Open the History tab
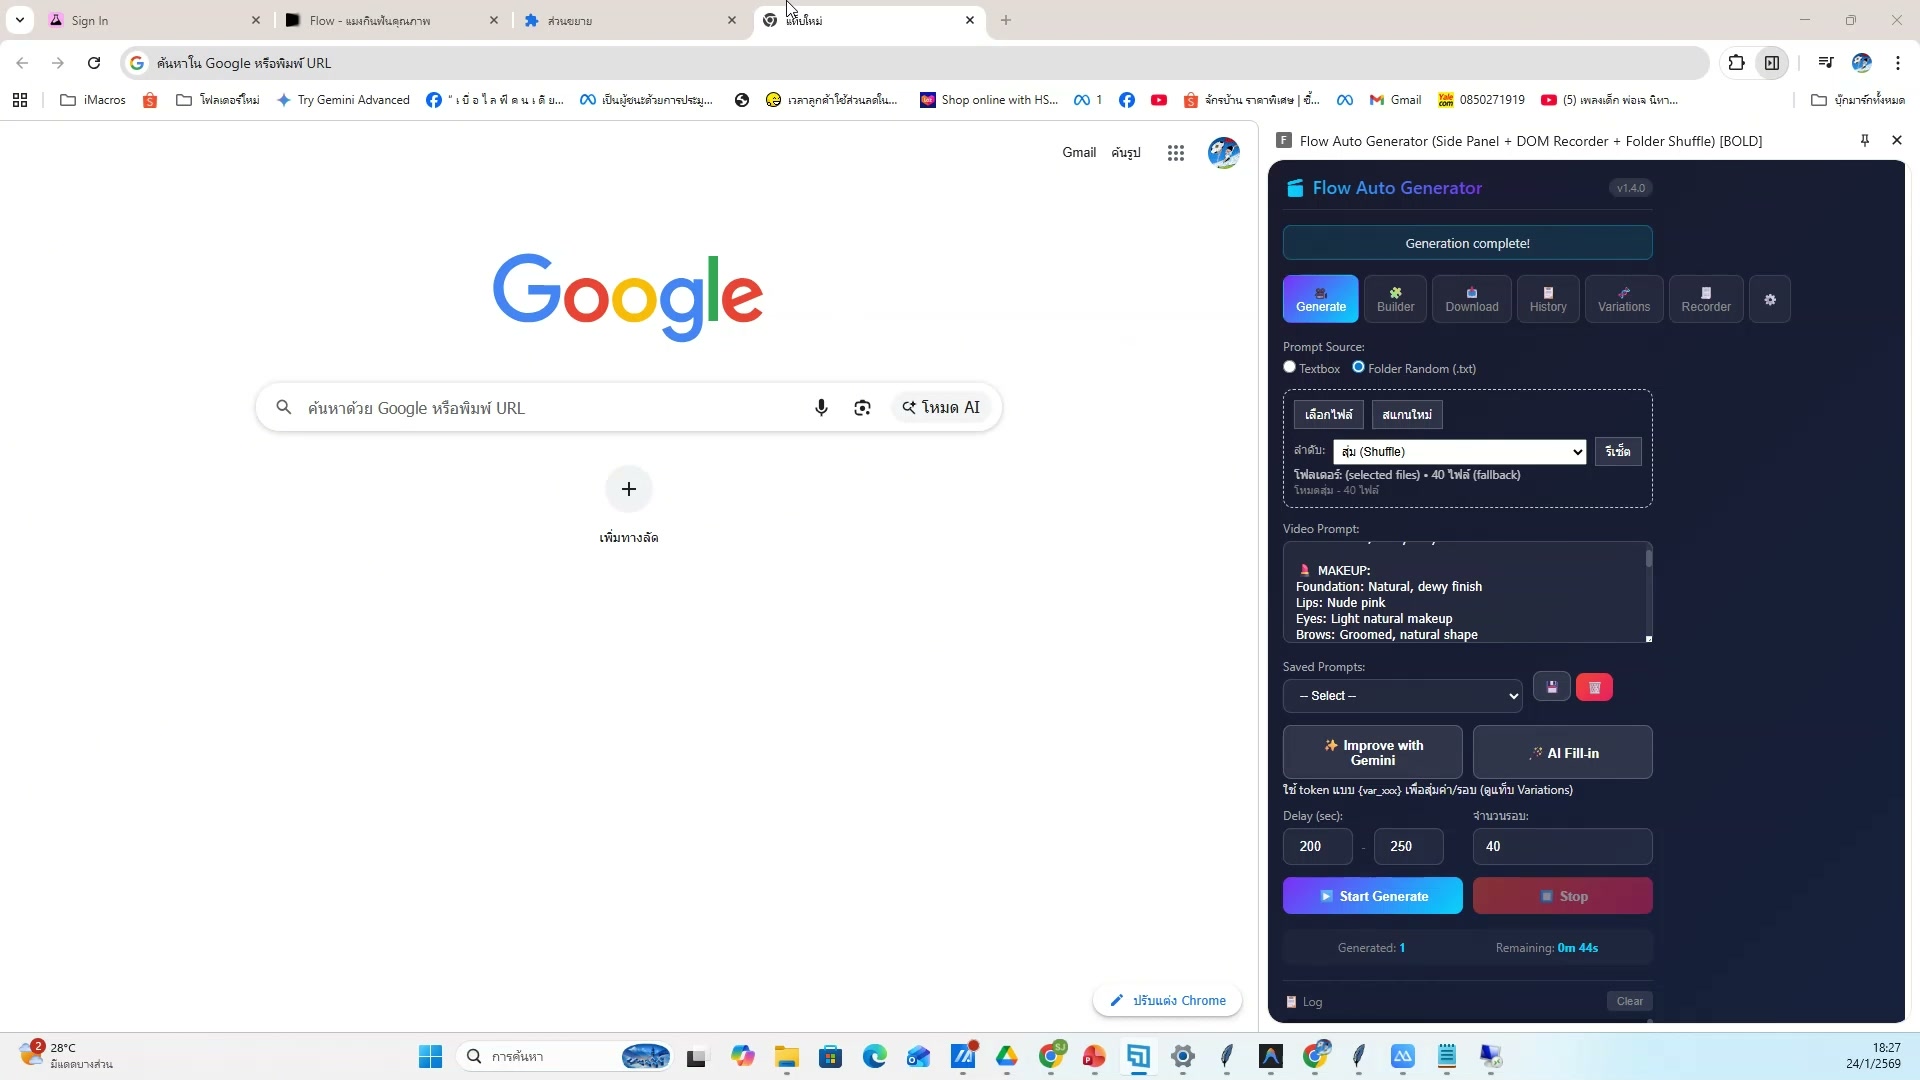 [x=1547, y=300]
